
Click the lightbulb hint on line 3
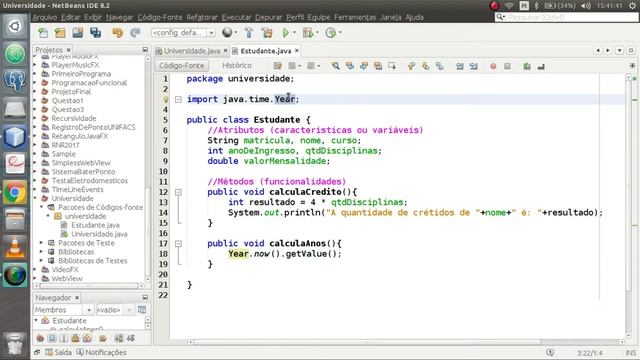165,99
